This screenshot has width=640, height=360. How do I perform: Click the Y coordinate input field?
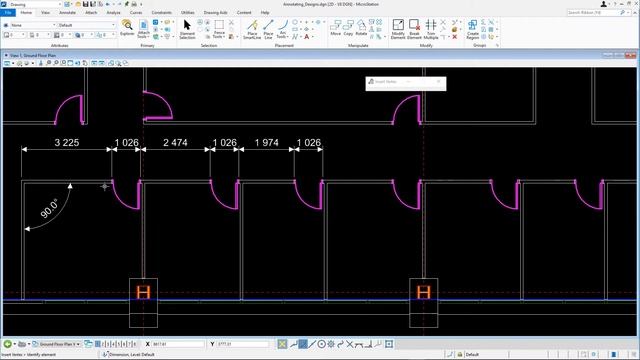(x=243, y=344)
